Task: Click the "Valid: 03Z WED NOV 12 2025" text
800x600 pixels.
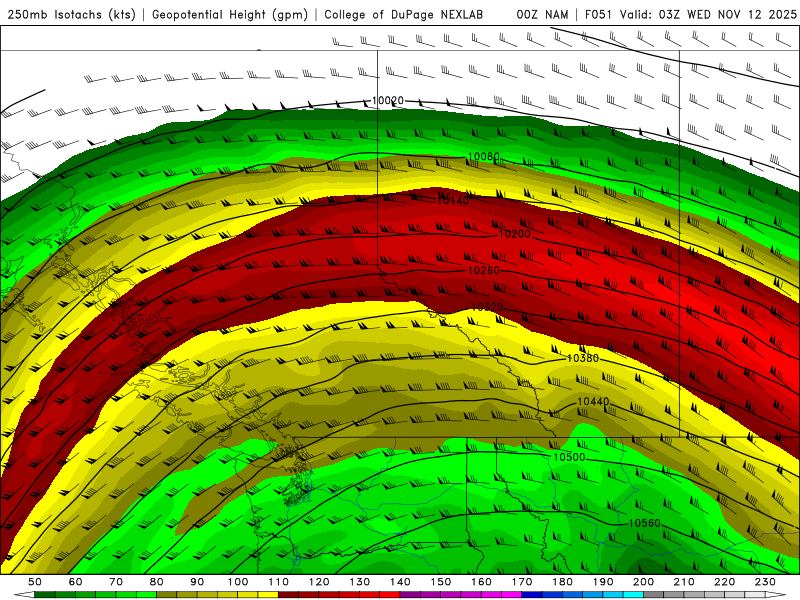Action: (x=708, y=14)
